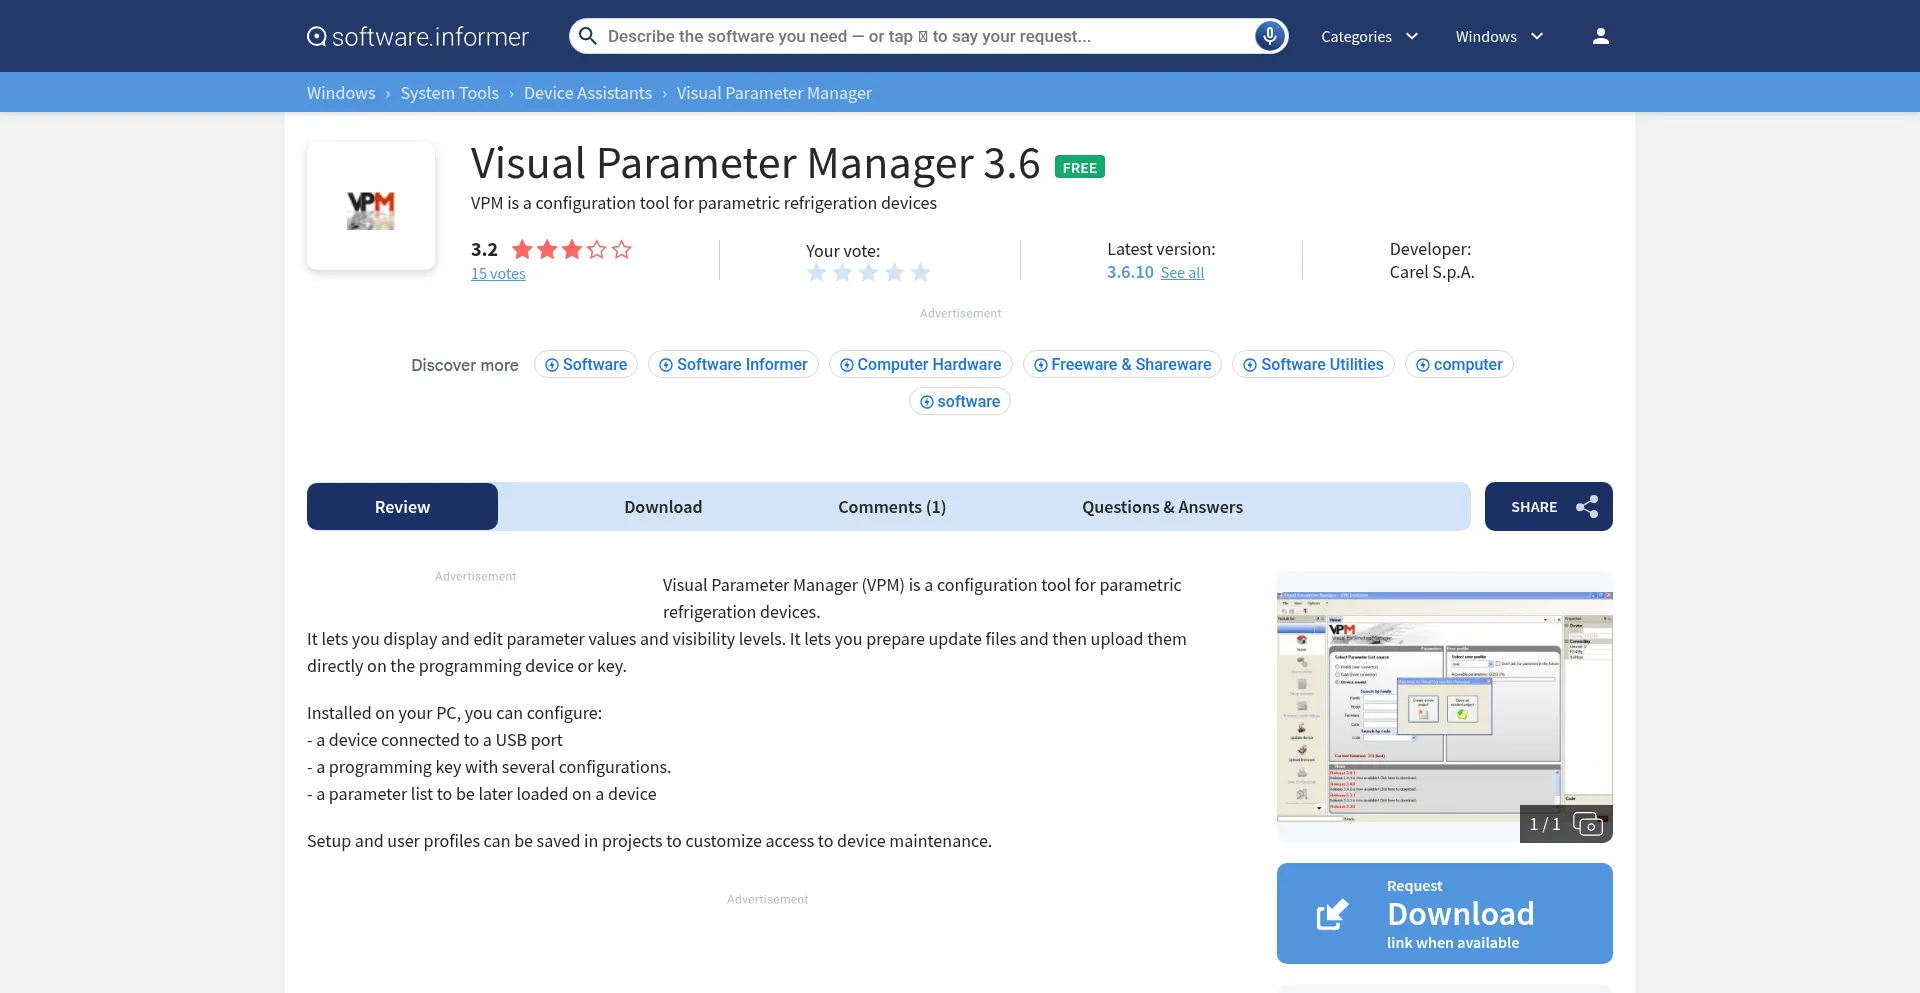
Task: Click the screenshot gallery camera icon
Action: tap(1587, 824)
